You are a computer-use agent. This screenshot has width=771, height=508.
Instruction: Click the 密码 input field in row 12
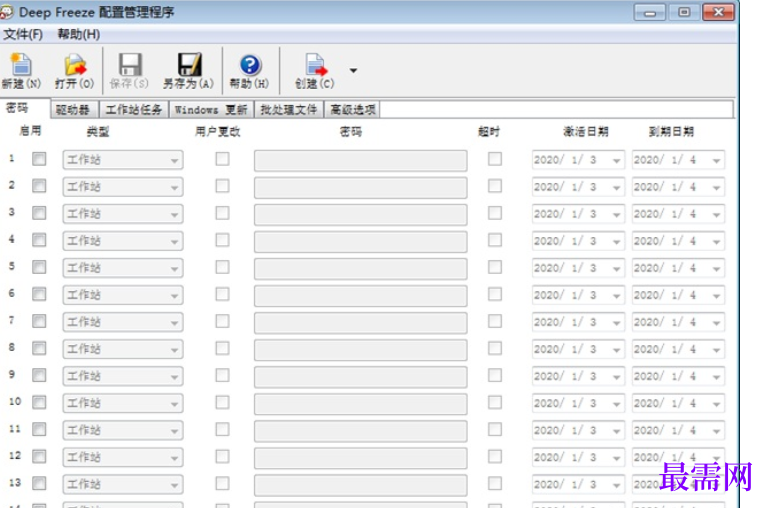[360, 458]
